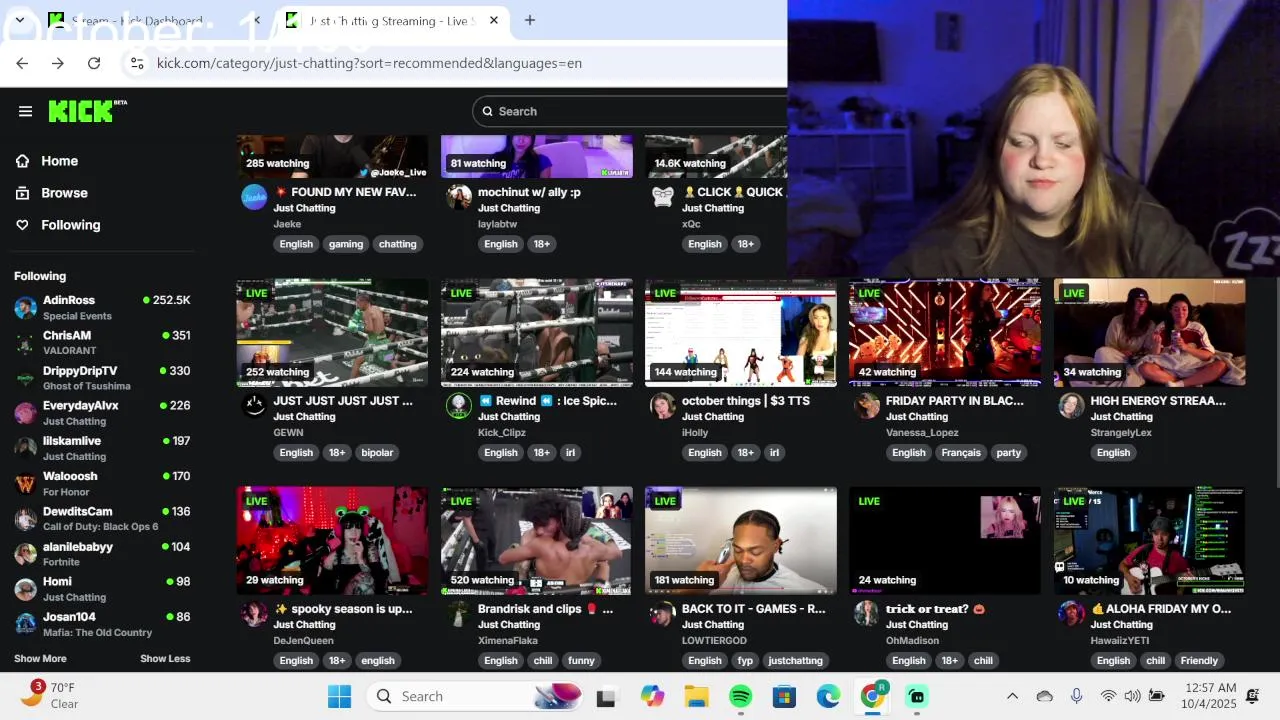This screenshot has width=1280, height=720.
Task: Open ChrisAM channel in Following list
Action: tap(102, 342)
